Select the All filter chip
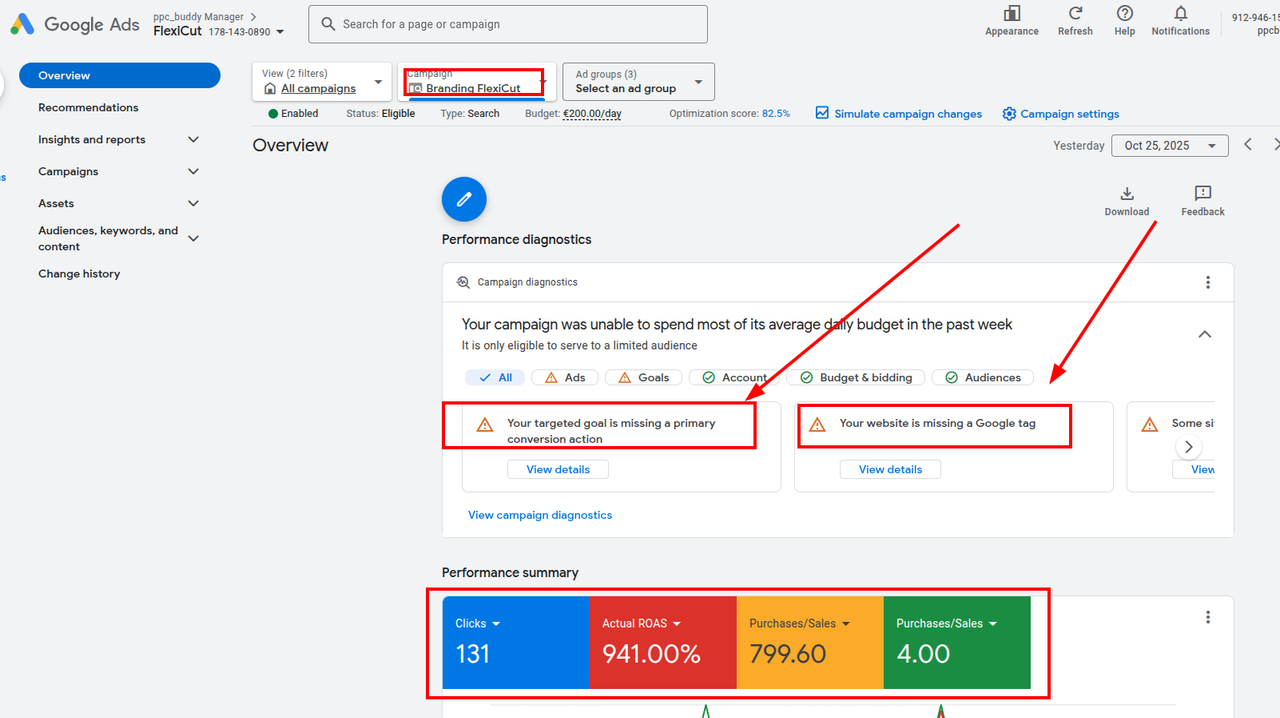The width and height of the screenshot is (1280, 718). pos(495,377)
